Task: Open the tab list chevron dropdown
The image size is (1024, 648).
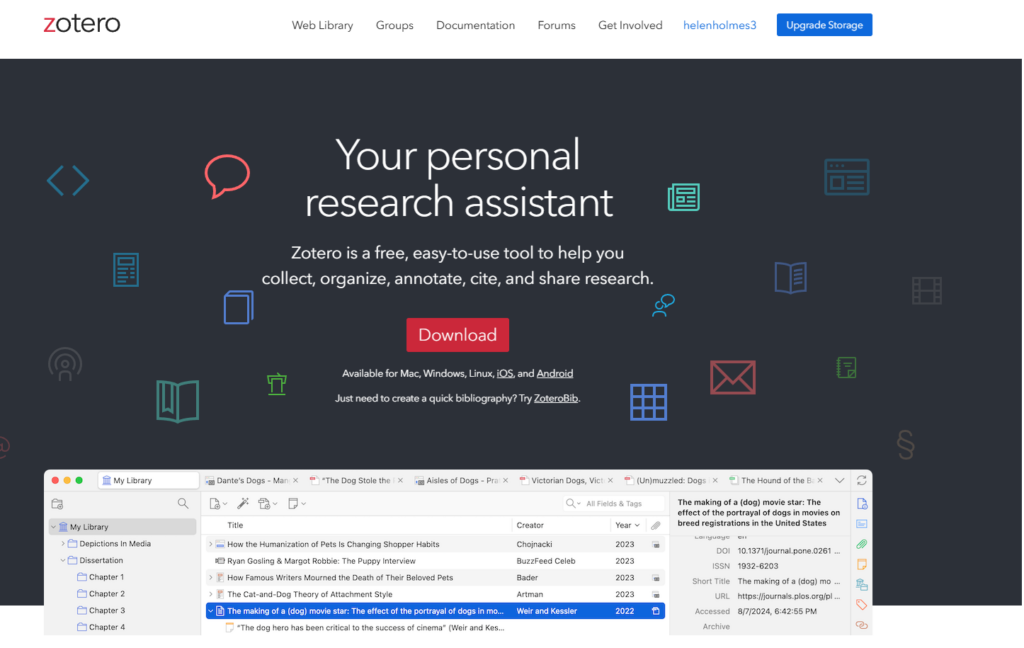Action: pyautogui.click(x=839, y=481)
